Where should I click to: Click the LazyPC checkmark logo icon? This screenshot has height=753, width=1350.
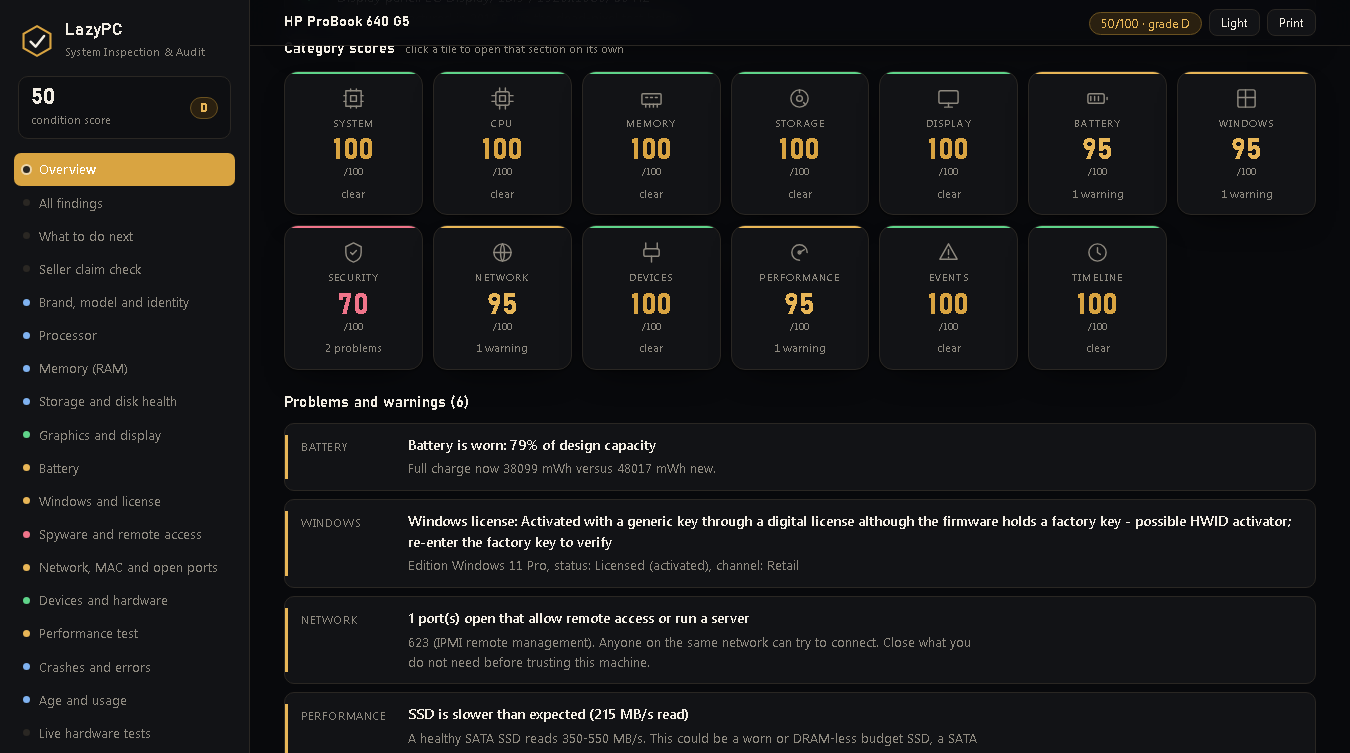click(37, 40)
